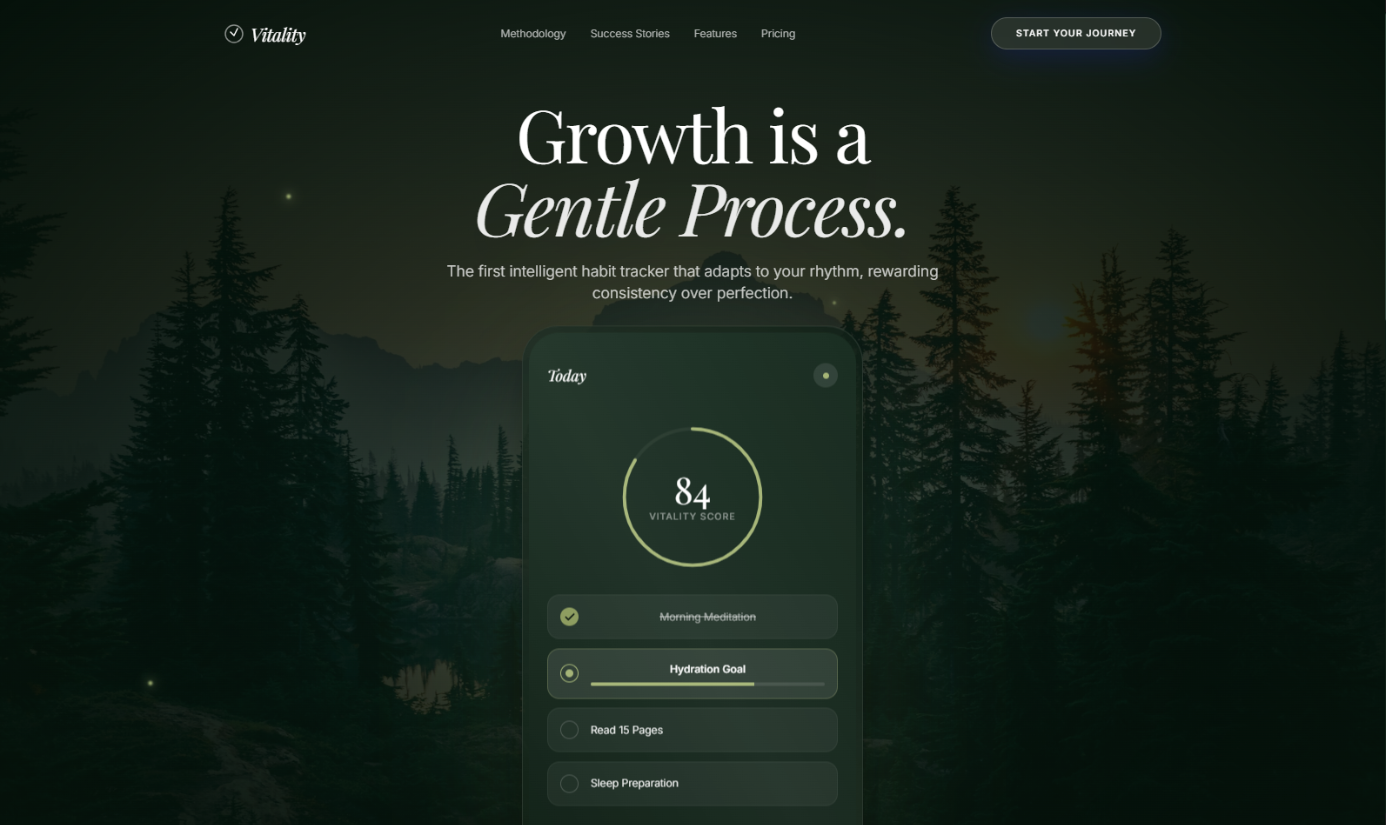Click the Hydration Goal title text
Screen dimensions: 1386x825
click(707, 669)
